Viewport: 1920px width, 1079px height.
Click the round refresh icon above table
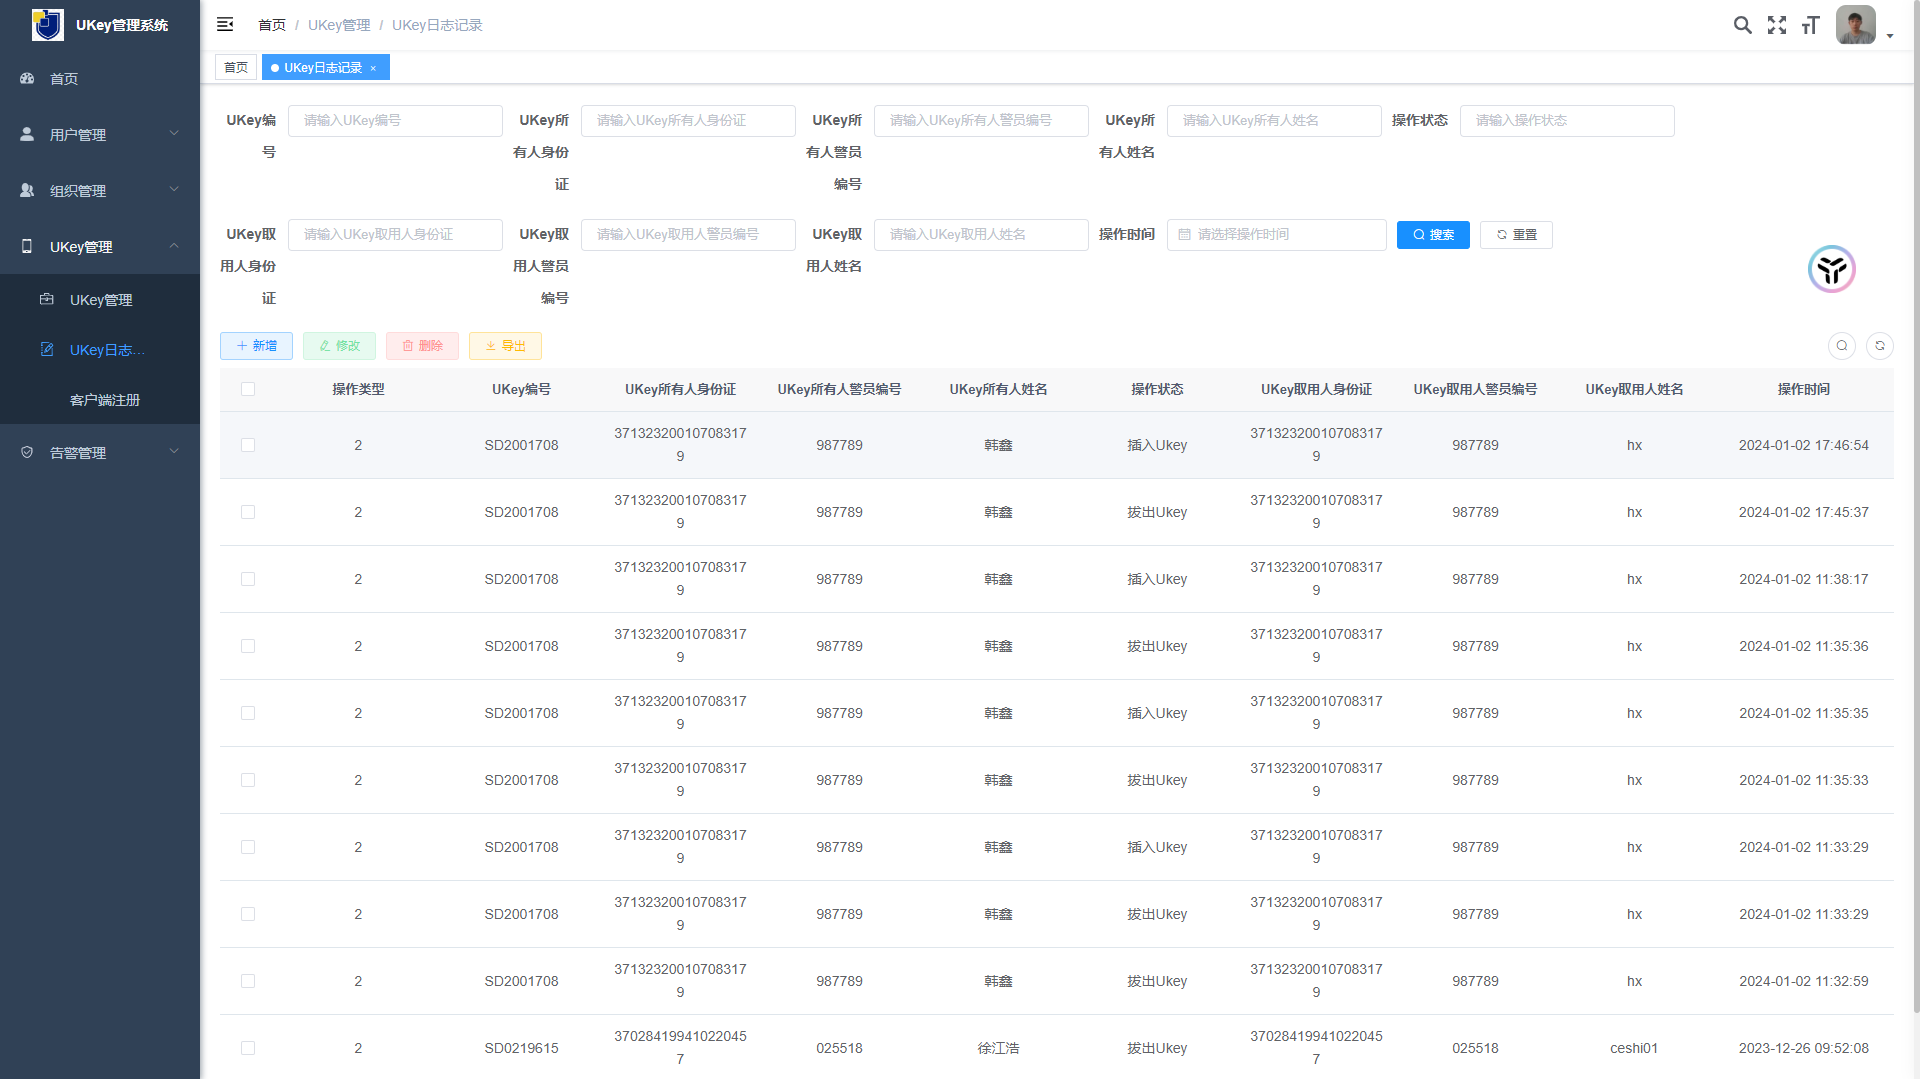(x=1880, y=346)
